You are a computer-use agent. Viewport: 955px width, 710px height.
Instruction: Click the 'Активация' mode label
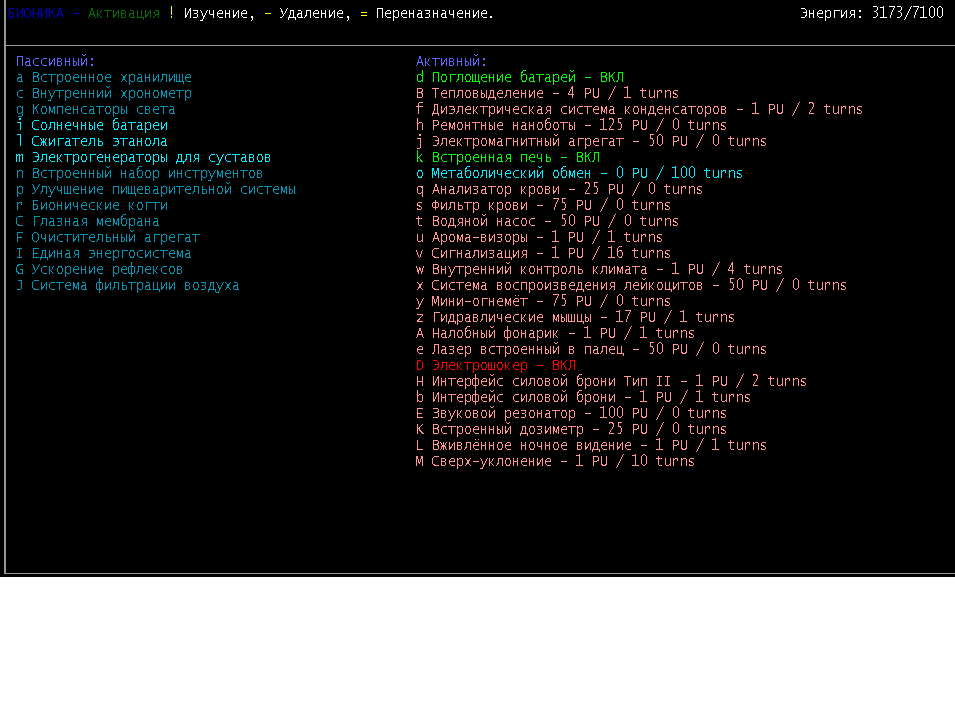[124, 13]
